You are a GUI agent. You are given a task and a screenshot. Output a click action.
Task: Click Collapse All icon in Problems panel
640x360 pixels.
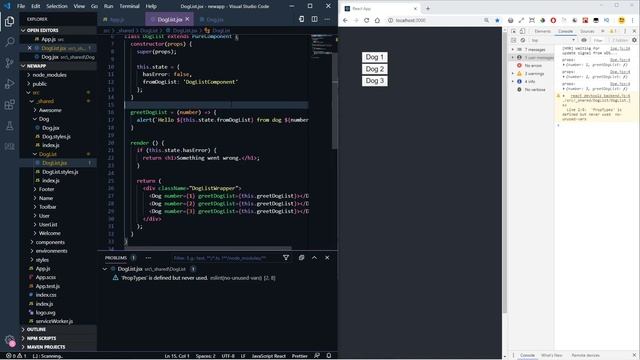pos(301,258)
